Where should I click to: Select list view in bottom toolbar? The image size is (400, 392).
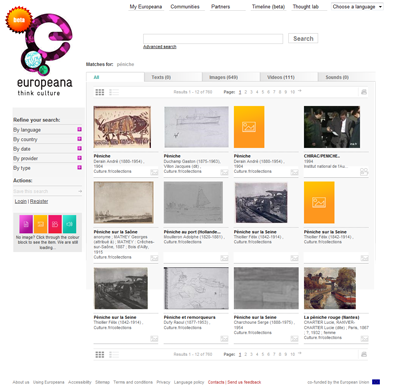click(x=114, y=355)
